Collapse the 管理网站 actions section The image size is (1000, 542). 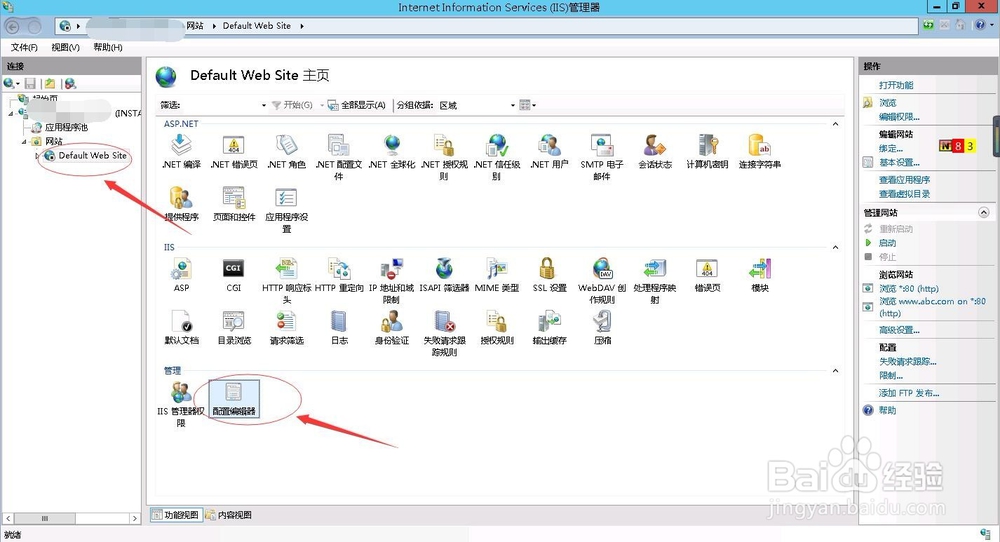pyautogui.click(x=983, y=212)
